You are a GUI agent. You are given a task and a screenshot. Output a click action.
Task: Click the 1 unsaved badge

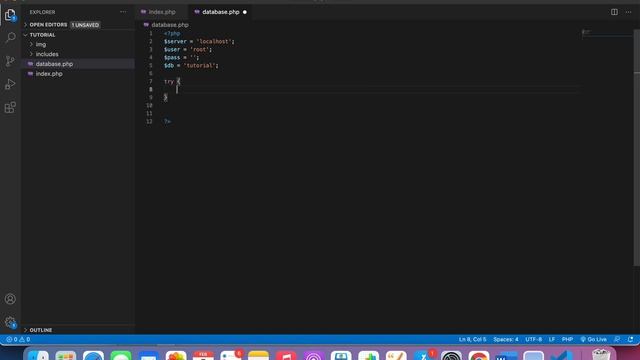85,25
